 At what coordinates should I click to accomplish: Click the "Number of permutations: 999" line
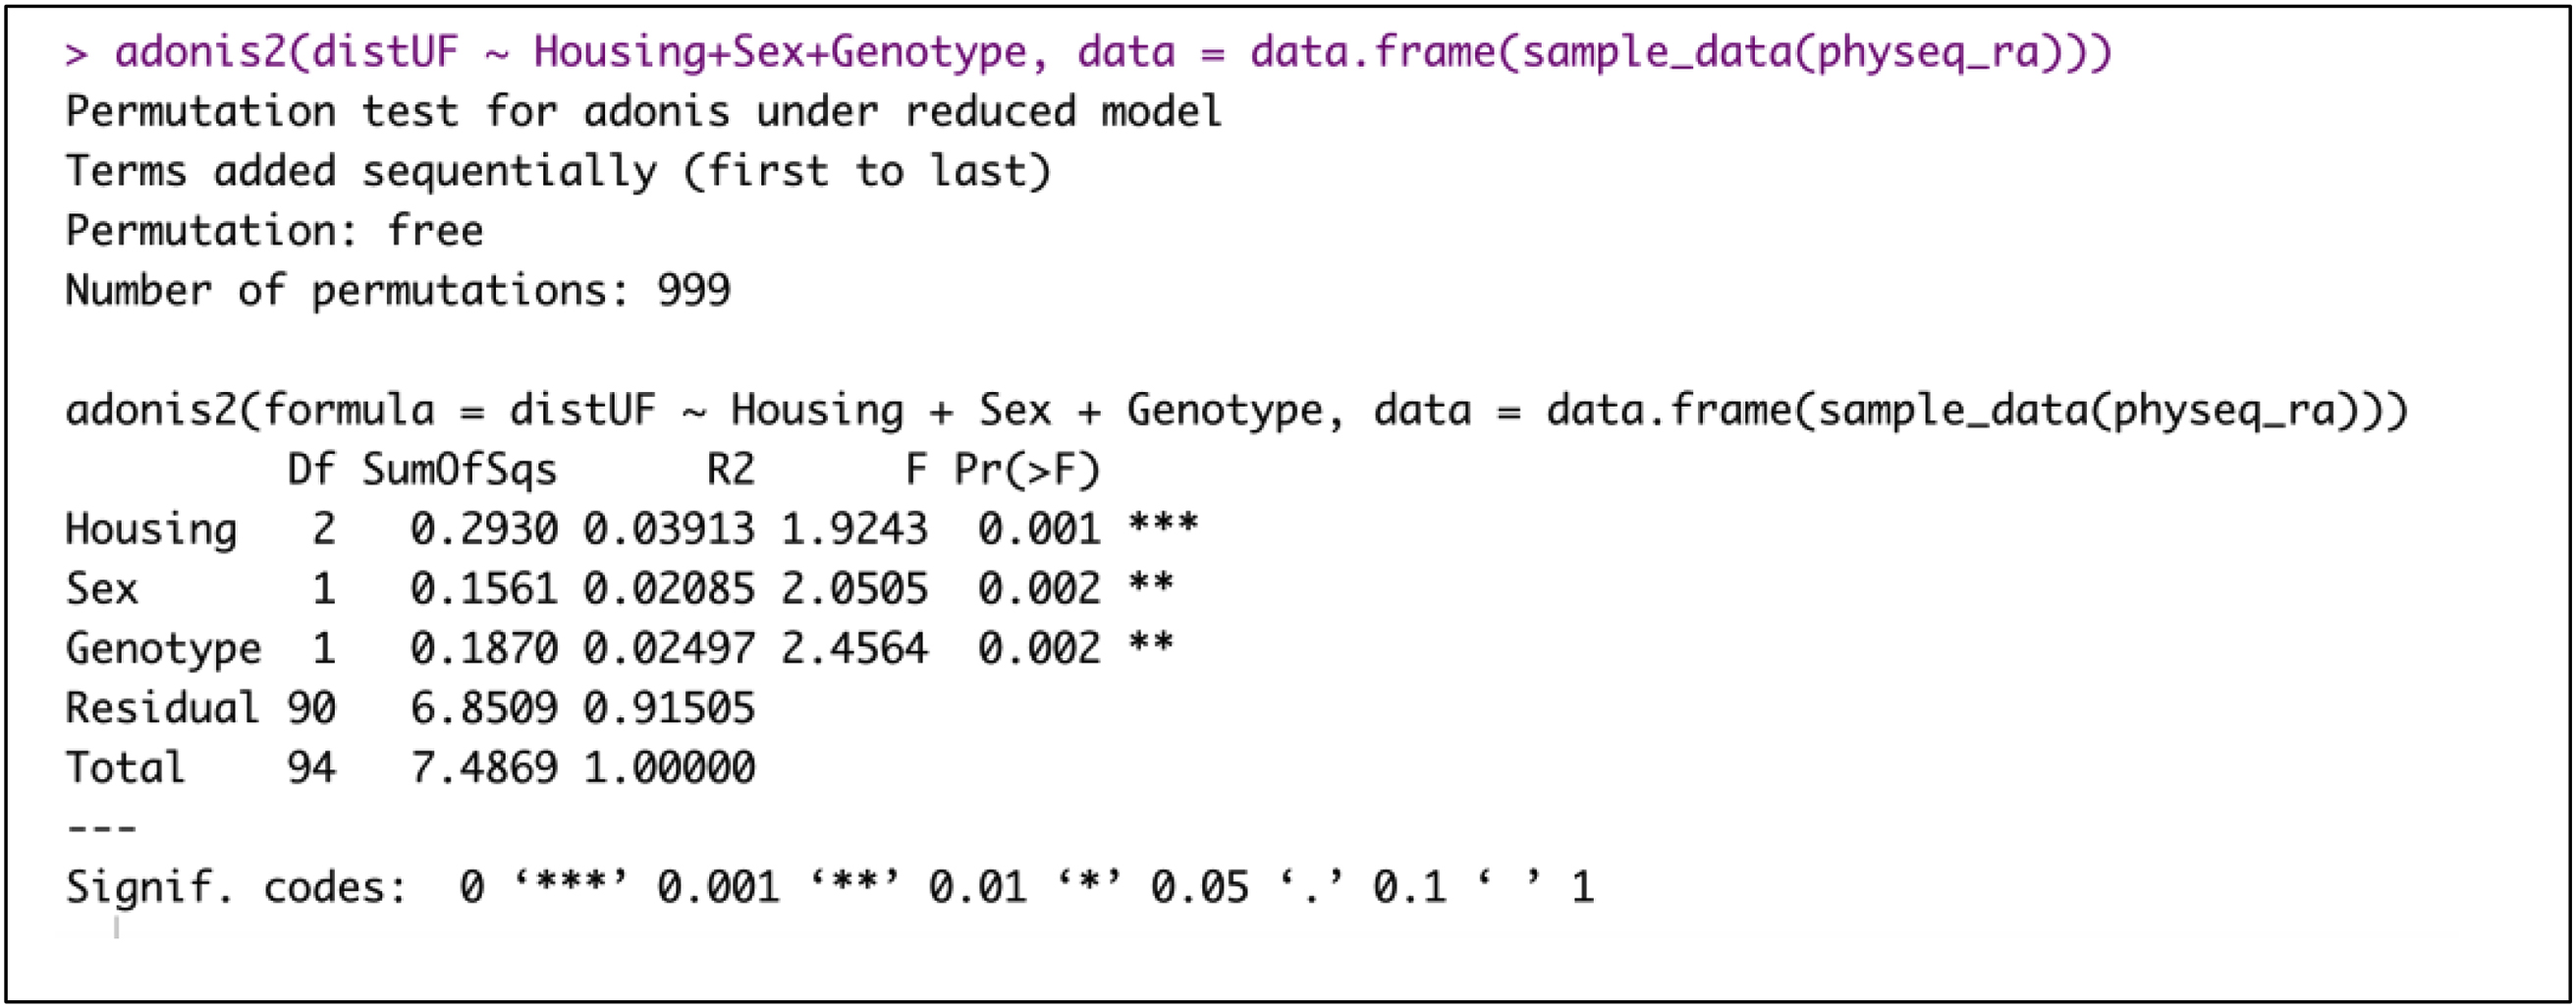coord(398,291)
